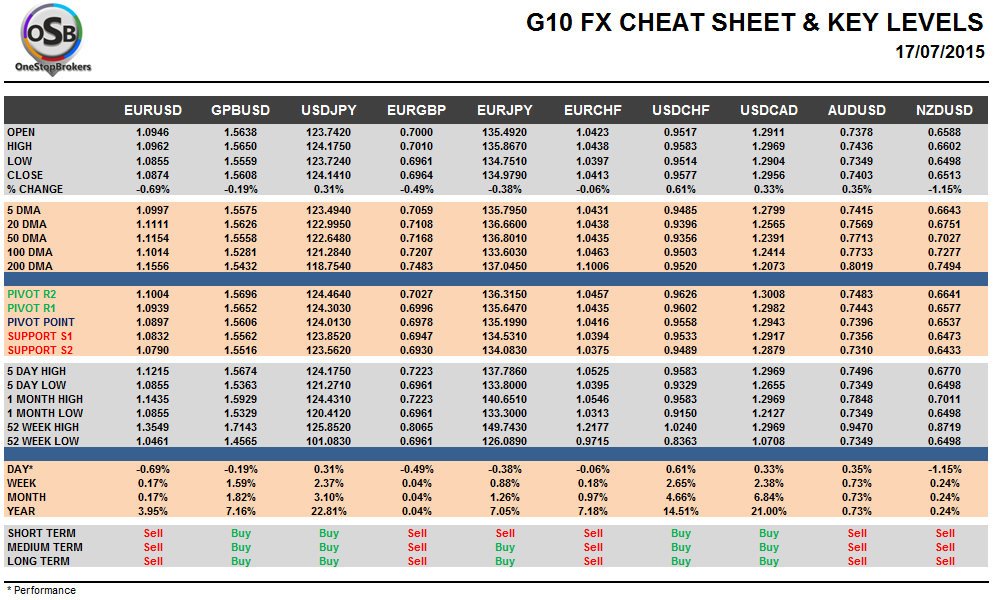The image size is (1004, 600).
Task: Click EURUSD open value 1.0946
Action: [x=153, y=131]
